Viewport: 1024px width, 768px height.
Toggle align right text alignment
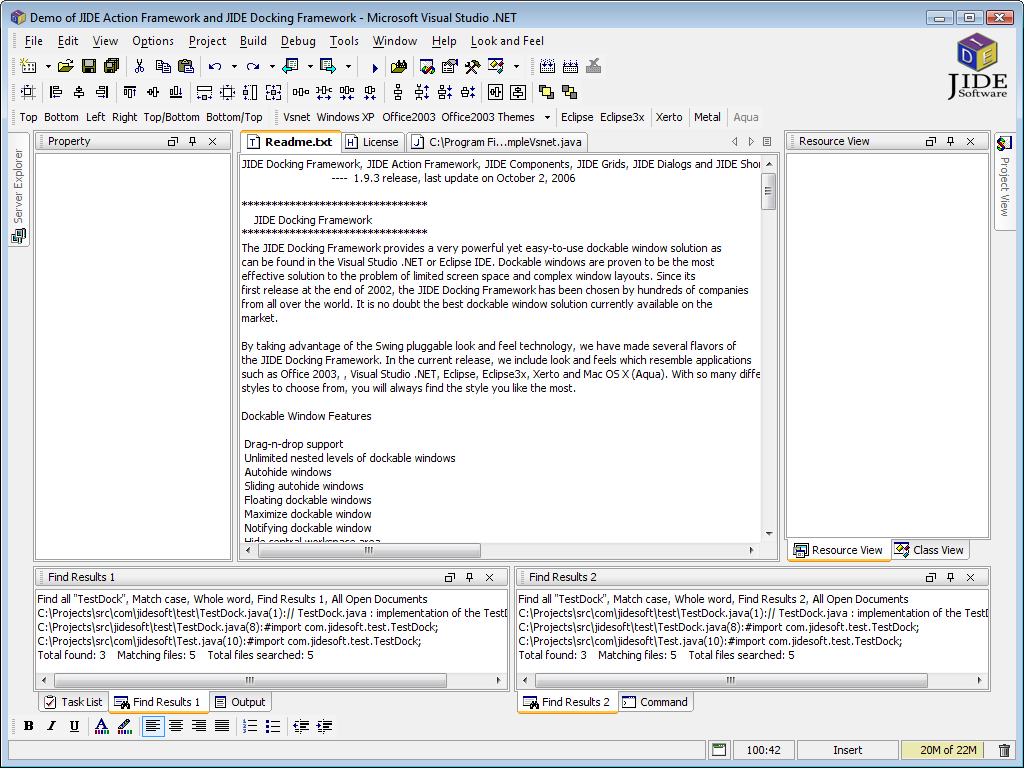[x=199, y=726]
